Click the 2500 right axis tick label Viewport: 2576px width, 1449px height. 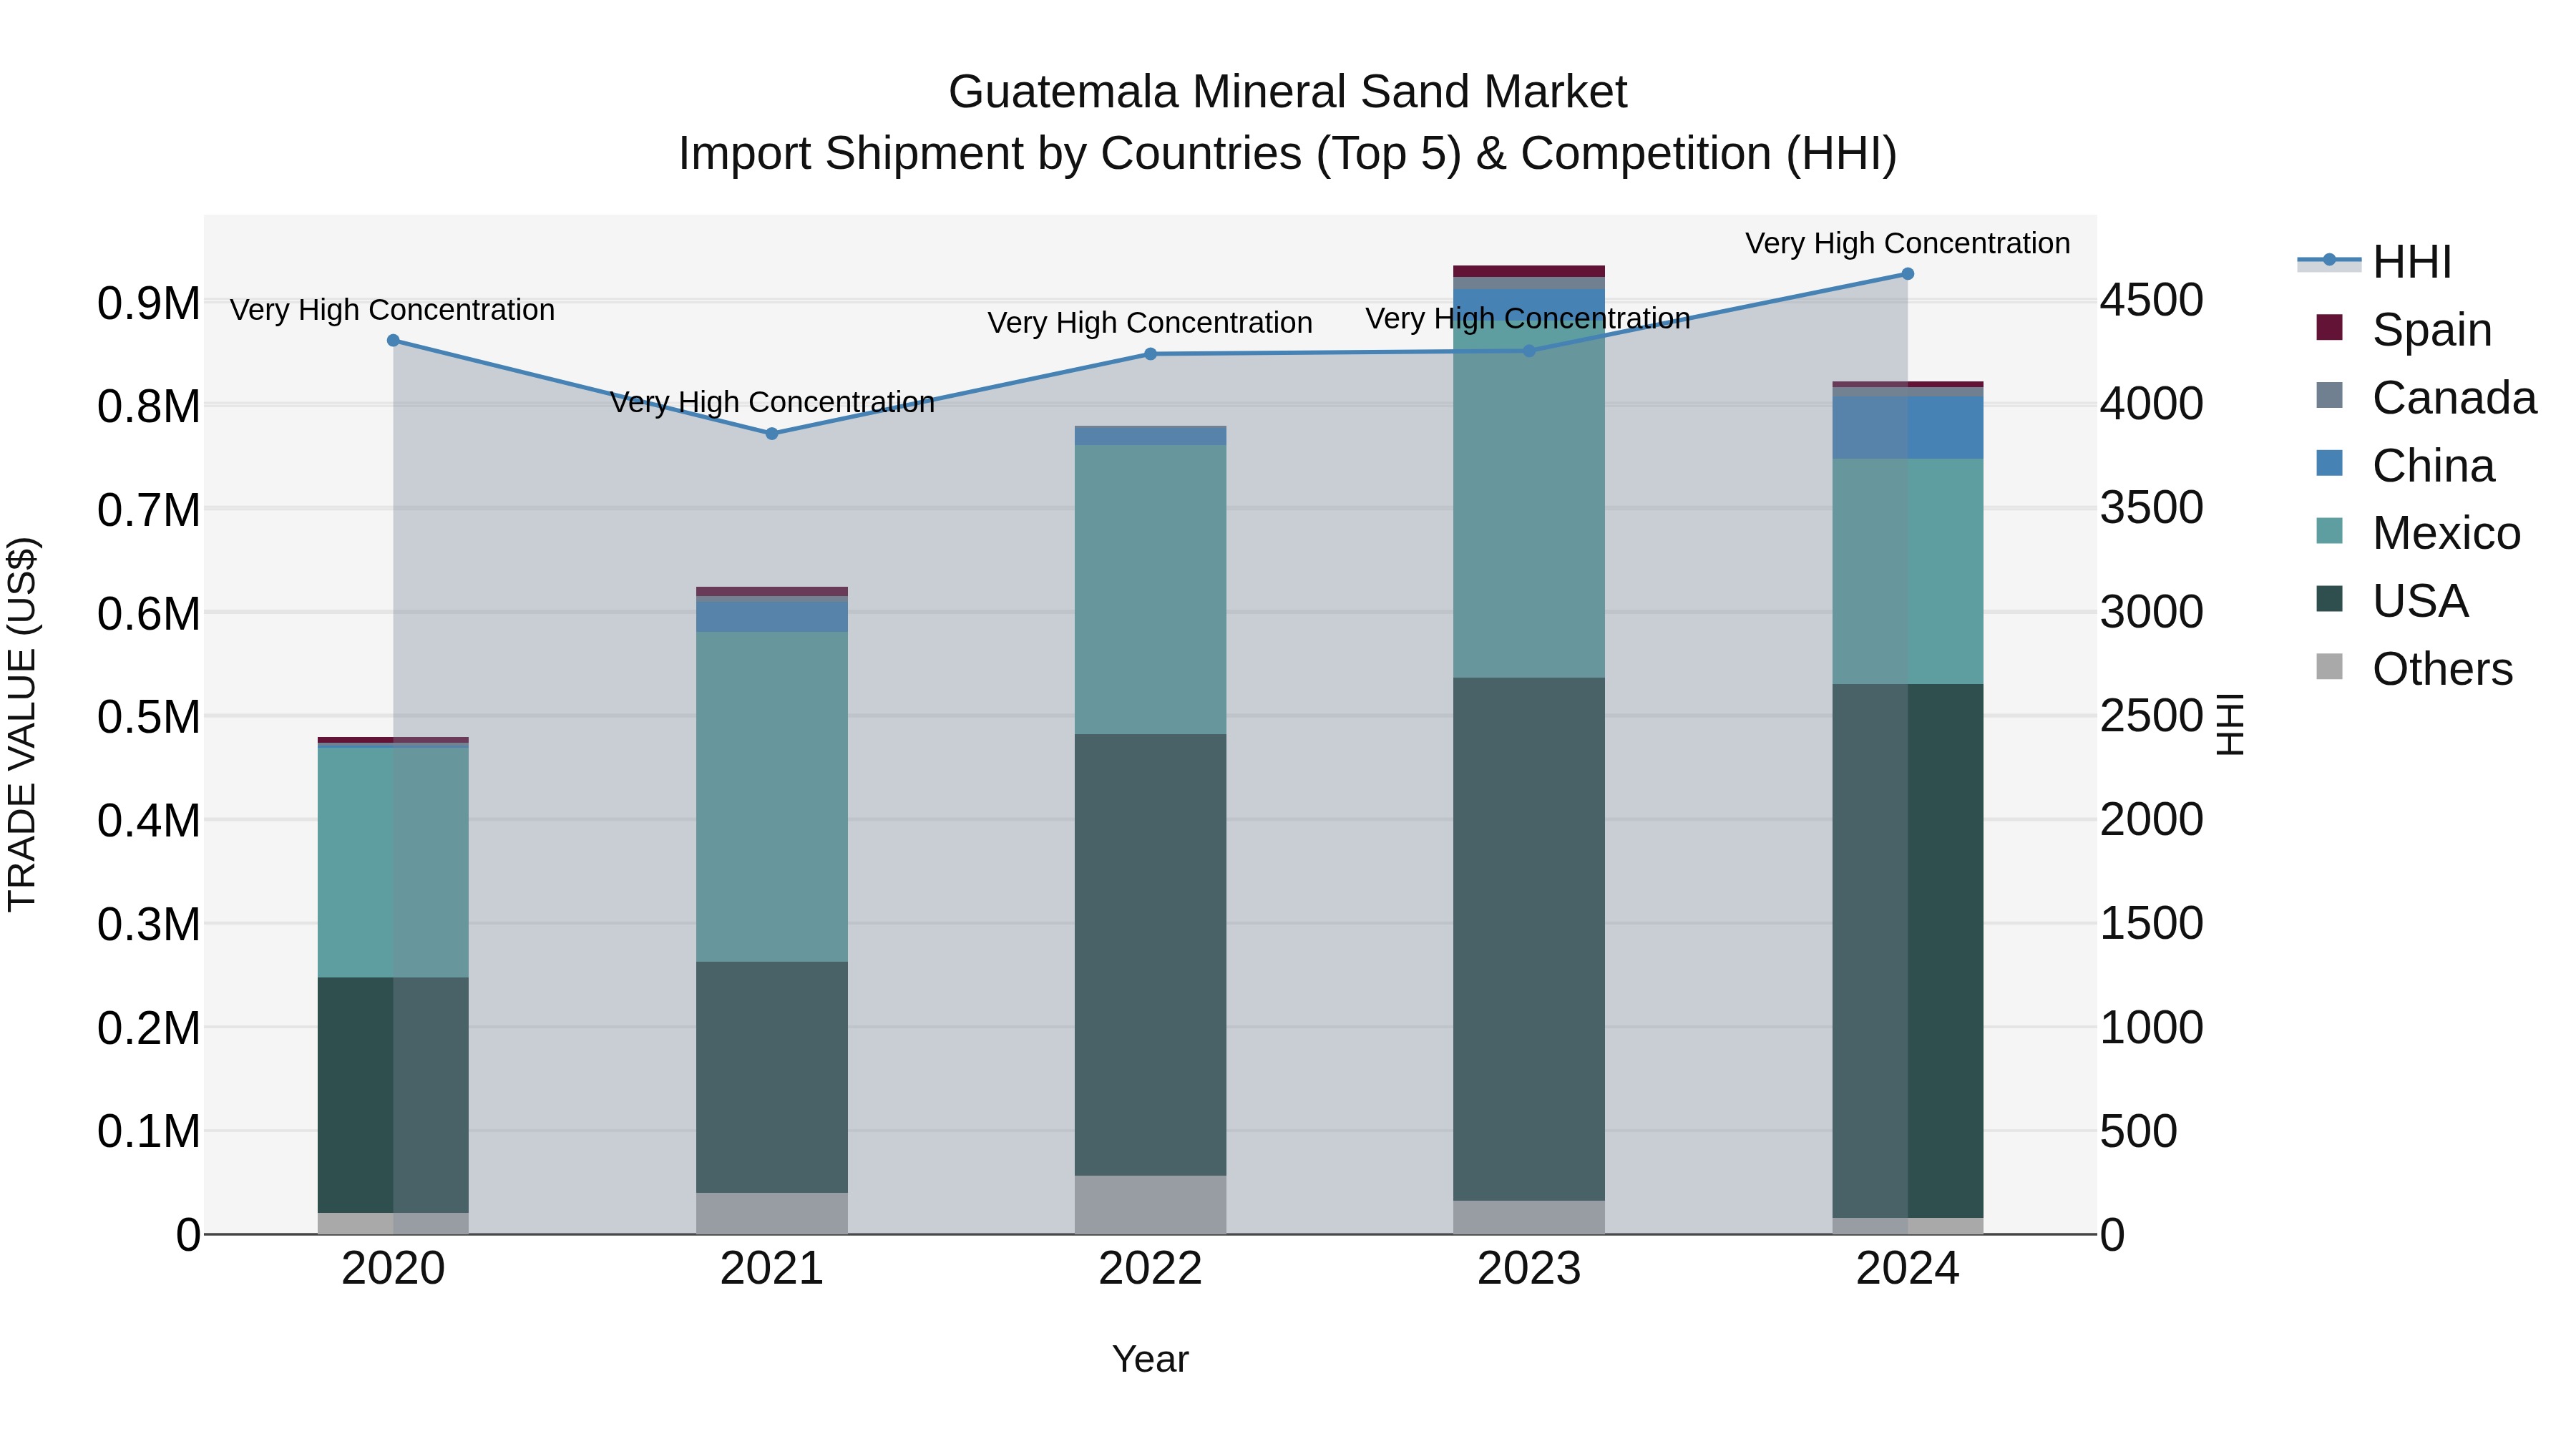(x=2152, y=716)
